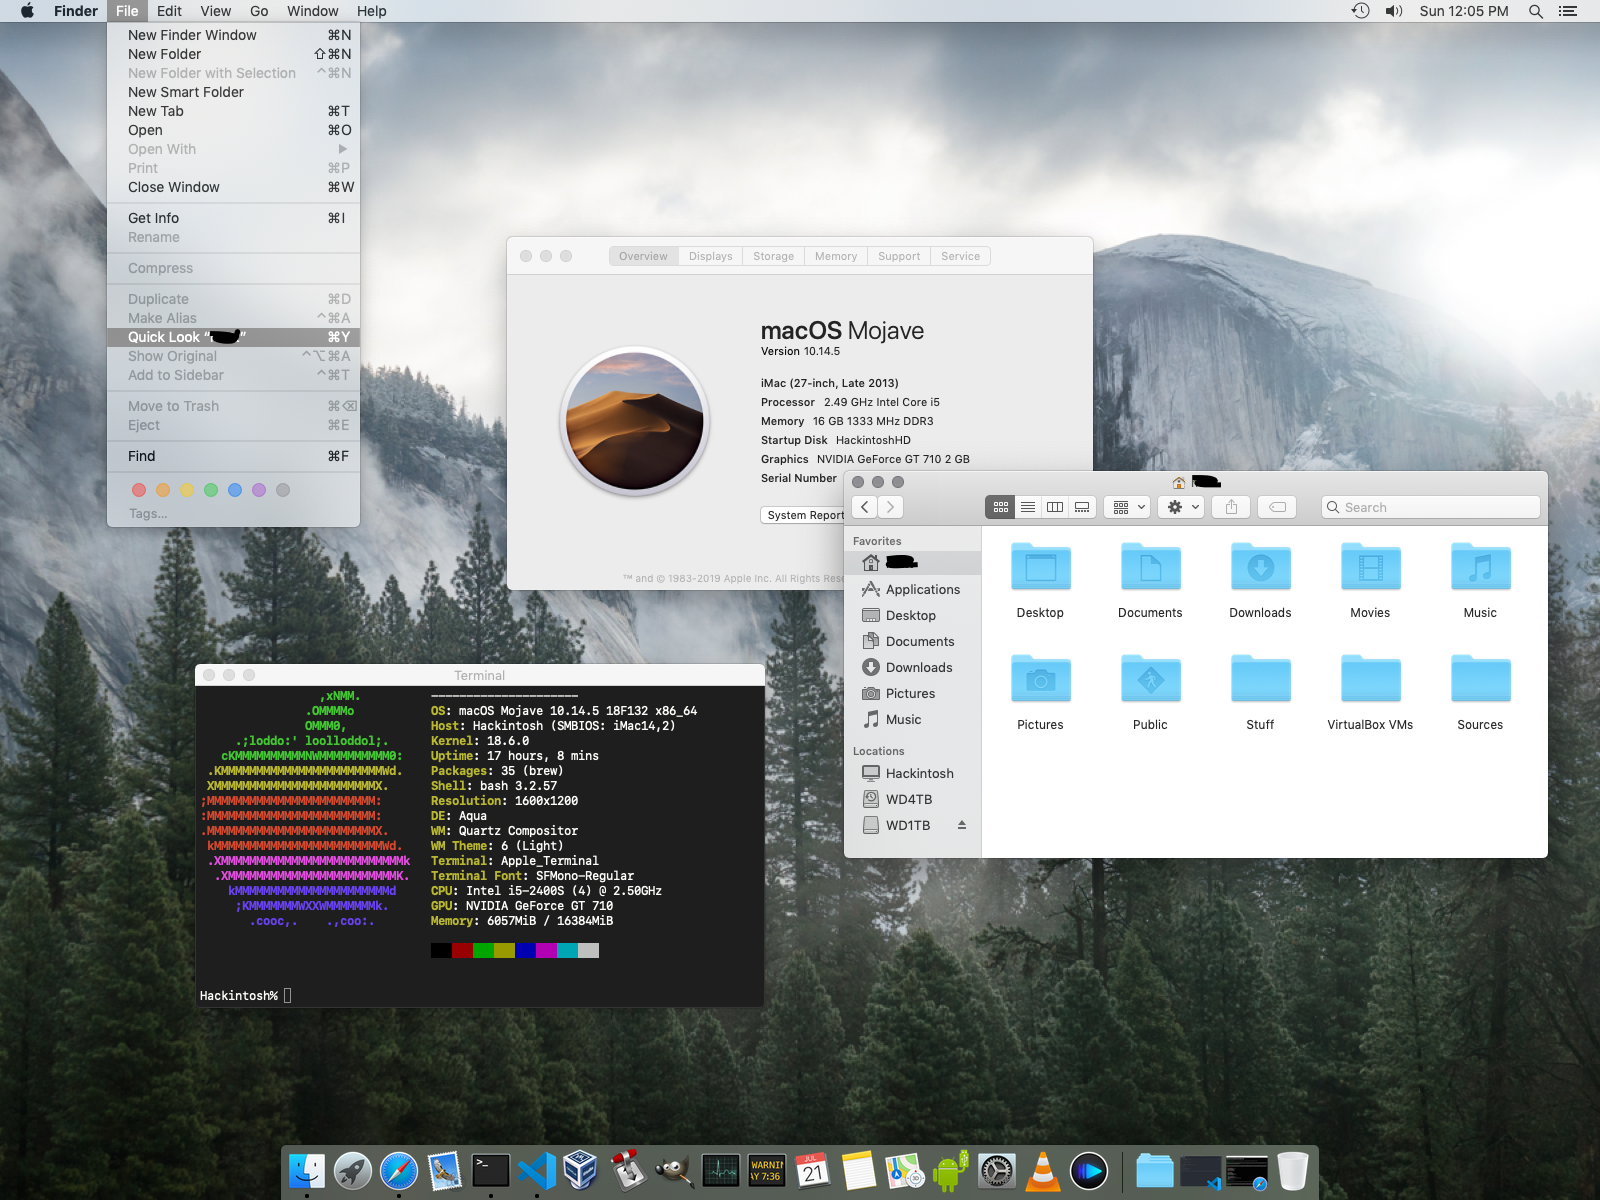Choose Find in the File menu
1600x1200 pixels.
pyautogui.click(x=233, y=456)
